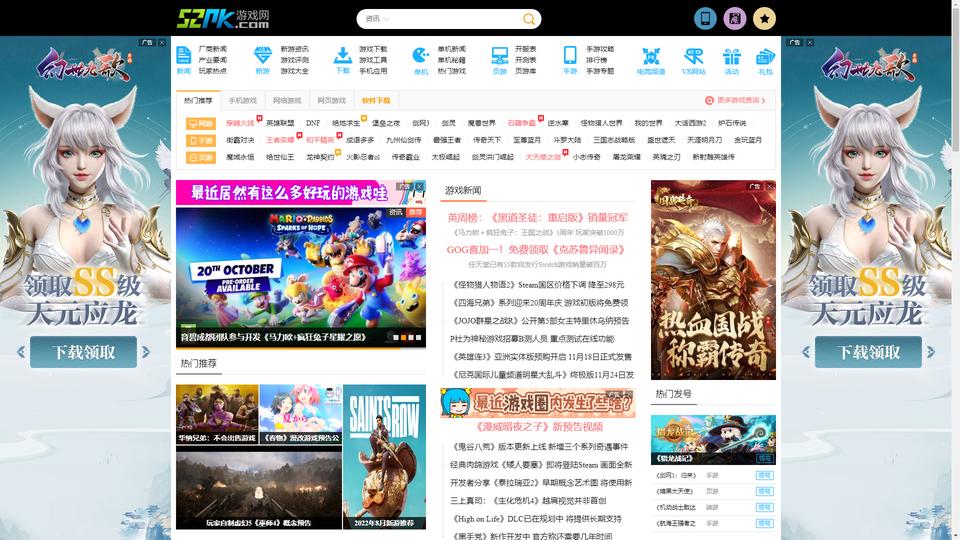Switch to the 网页游戏 tab
Viewport: 960px width, 540px height.
(332, 100)
